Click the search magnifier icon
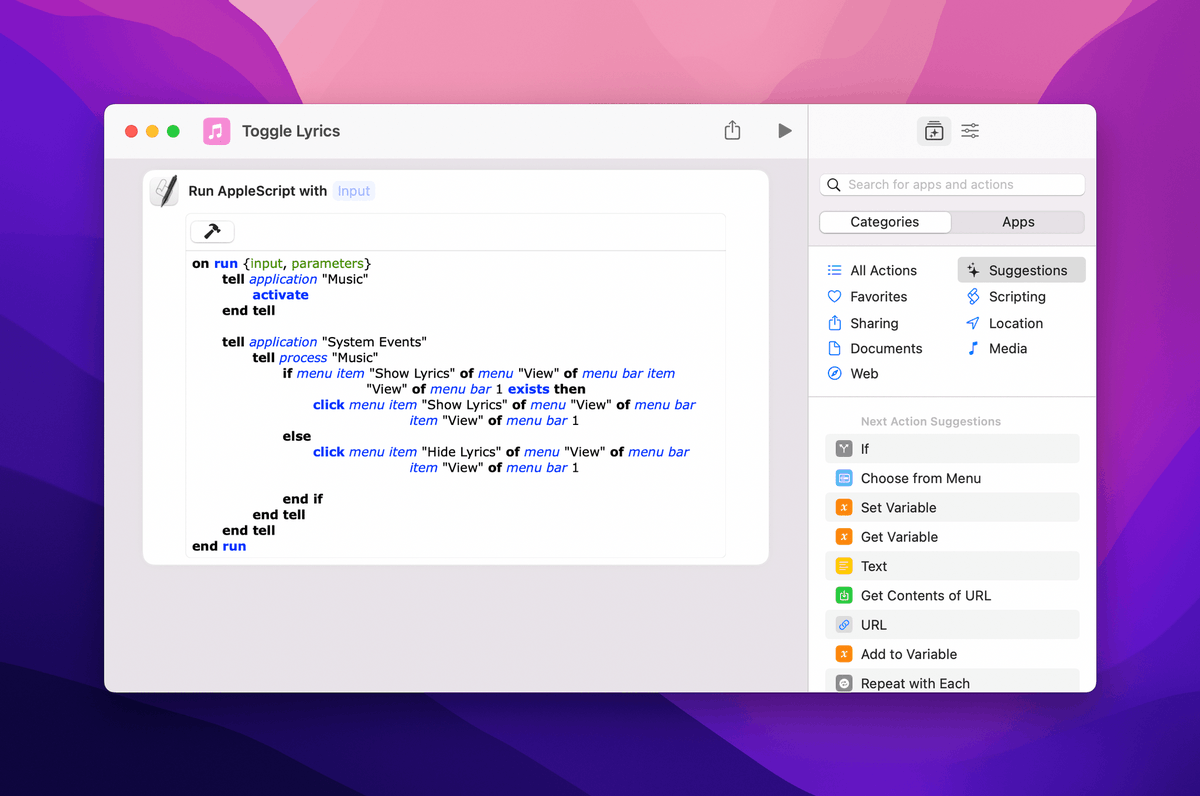The width and height of the screenshot is (1200, 796). click(x=834, y=185)
